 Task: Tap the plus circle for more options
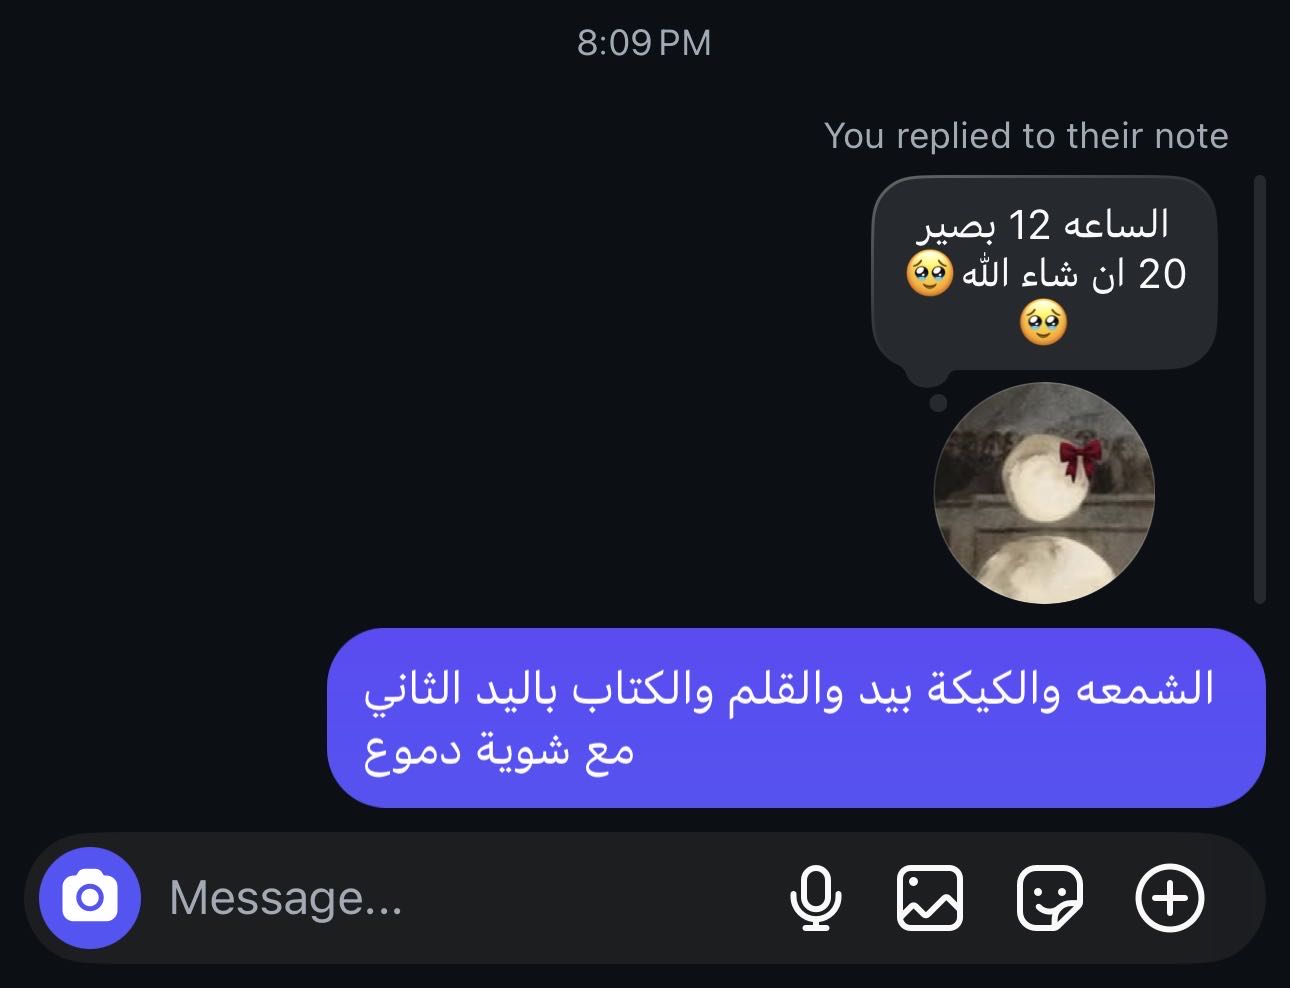click(1170, 898)
